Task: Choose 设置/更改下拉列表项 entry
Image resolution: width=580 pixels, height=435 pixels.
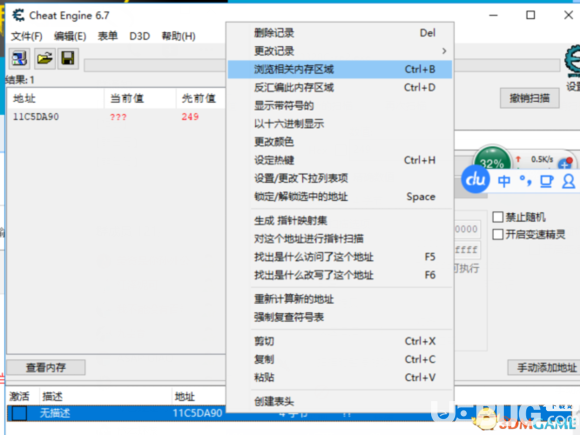Action: point(340,178)
